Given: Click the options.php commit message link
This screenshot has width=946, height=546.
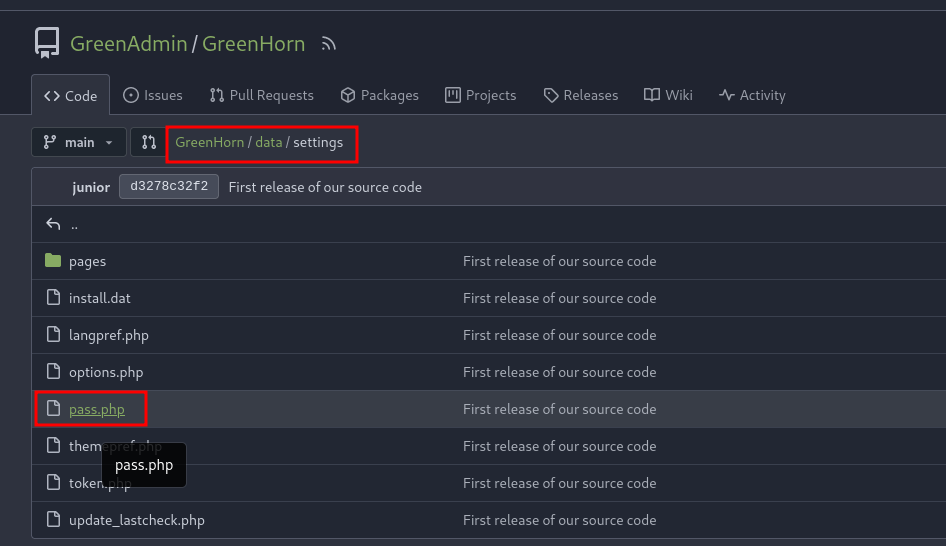Looking at the screenshot, I should 559,372.
